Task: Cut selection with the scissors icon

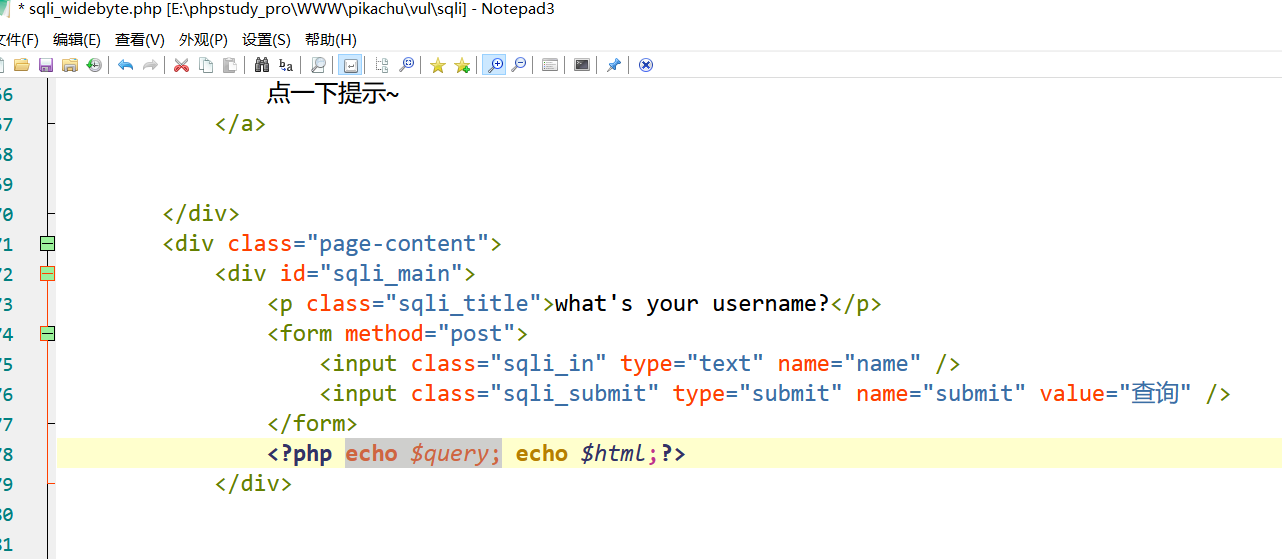Action: point(182,65)
